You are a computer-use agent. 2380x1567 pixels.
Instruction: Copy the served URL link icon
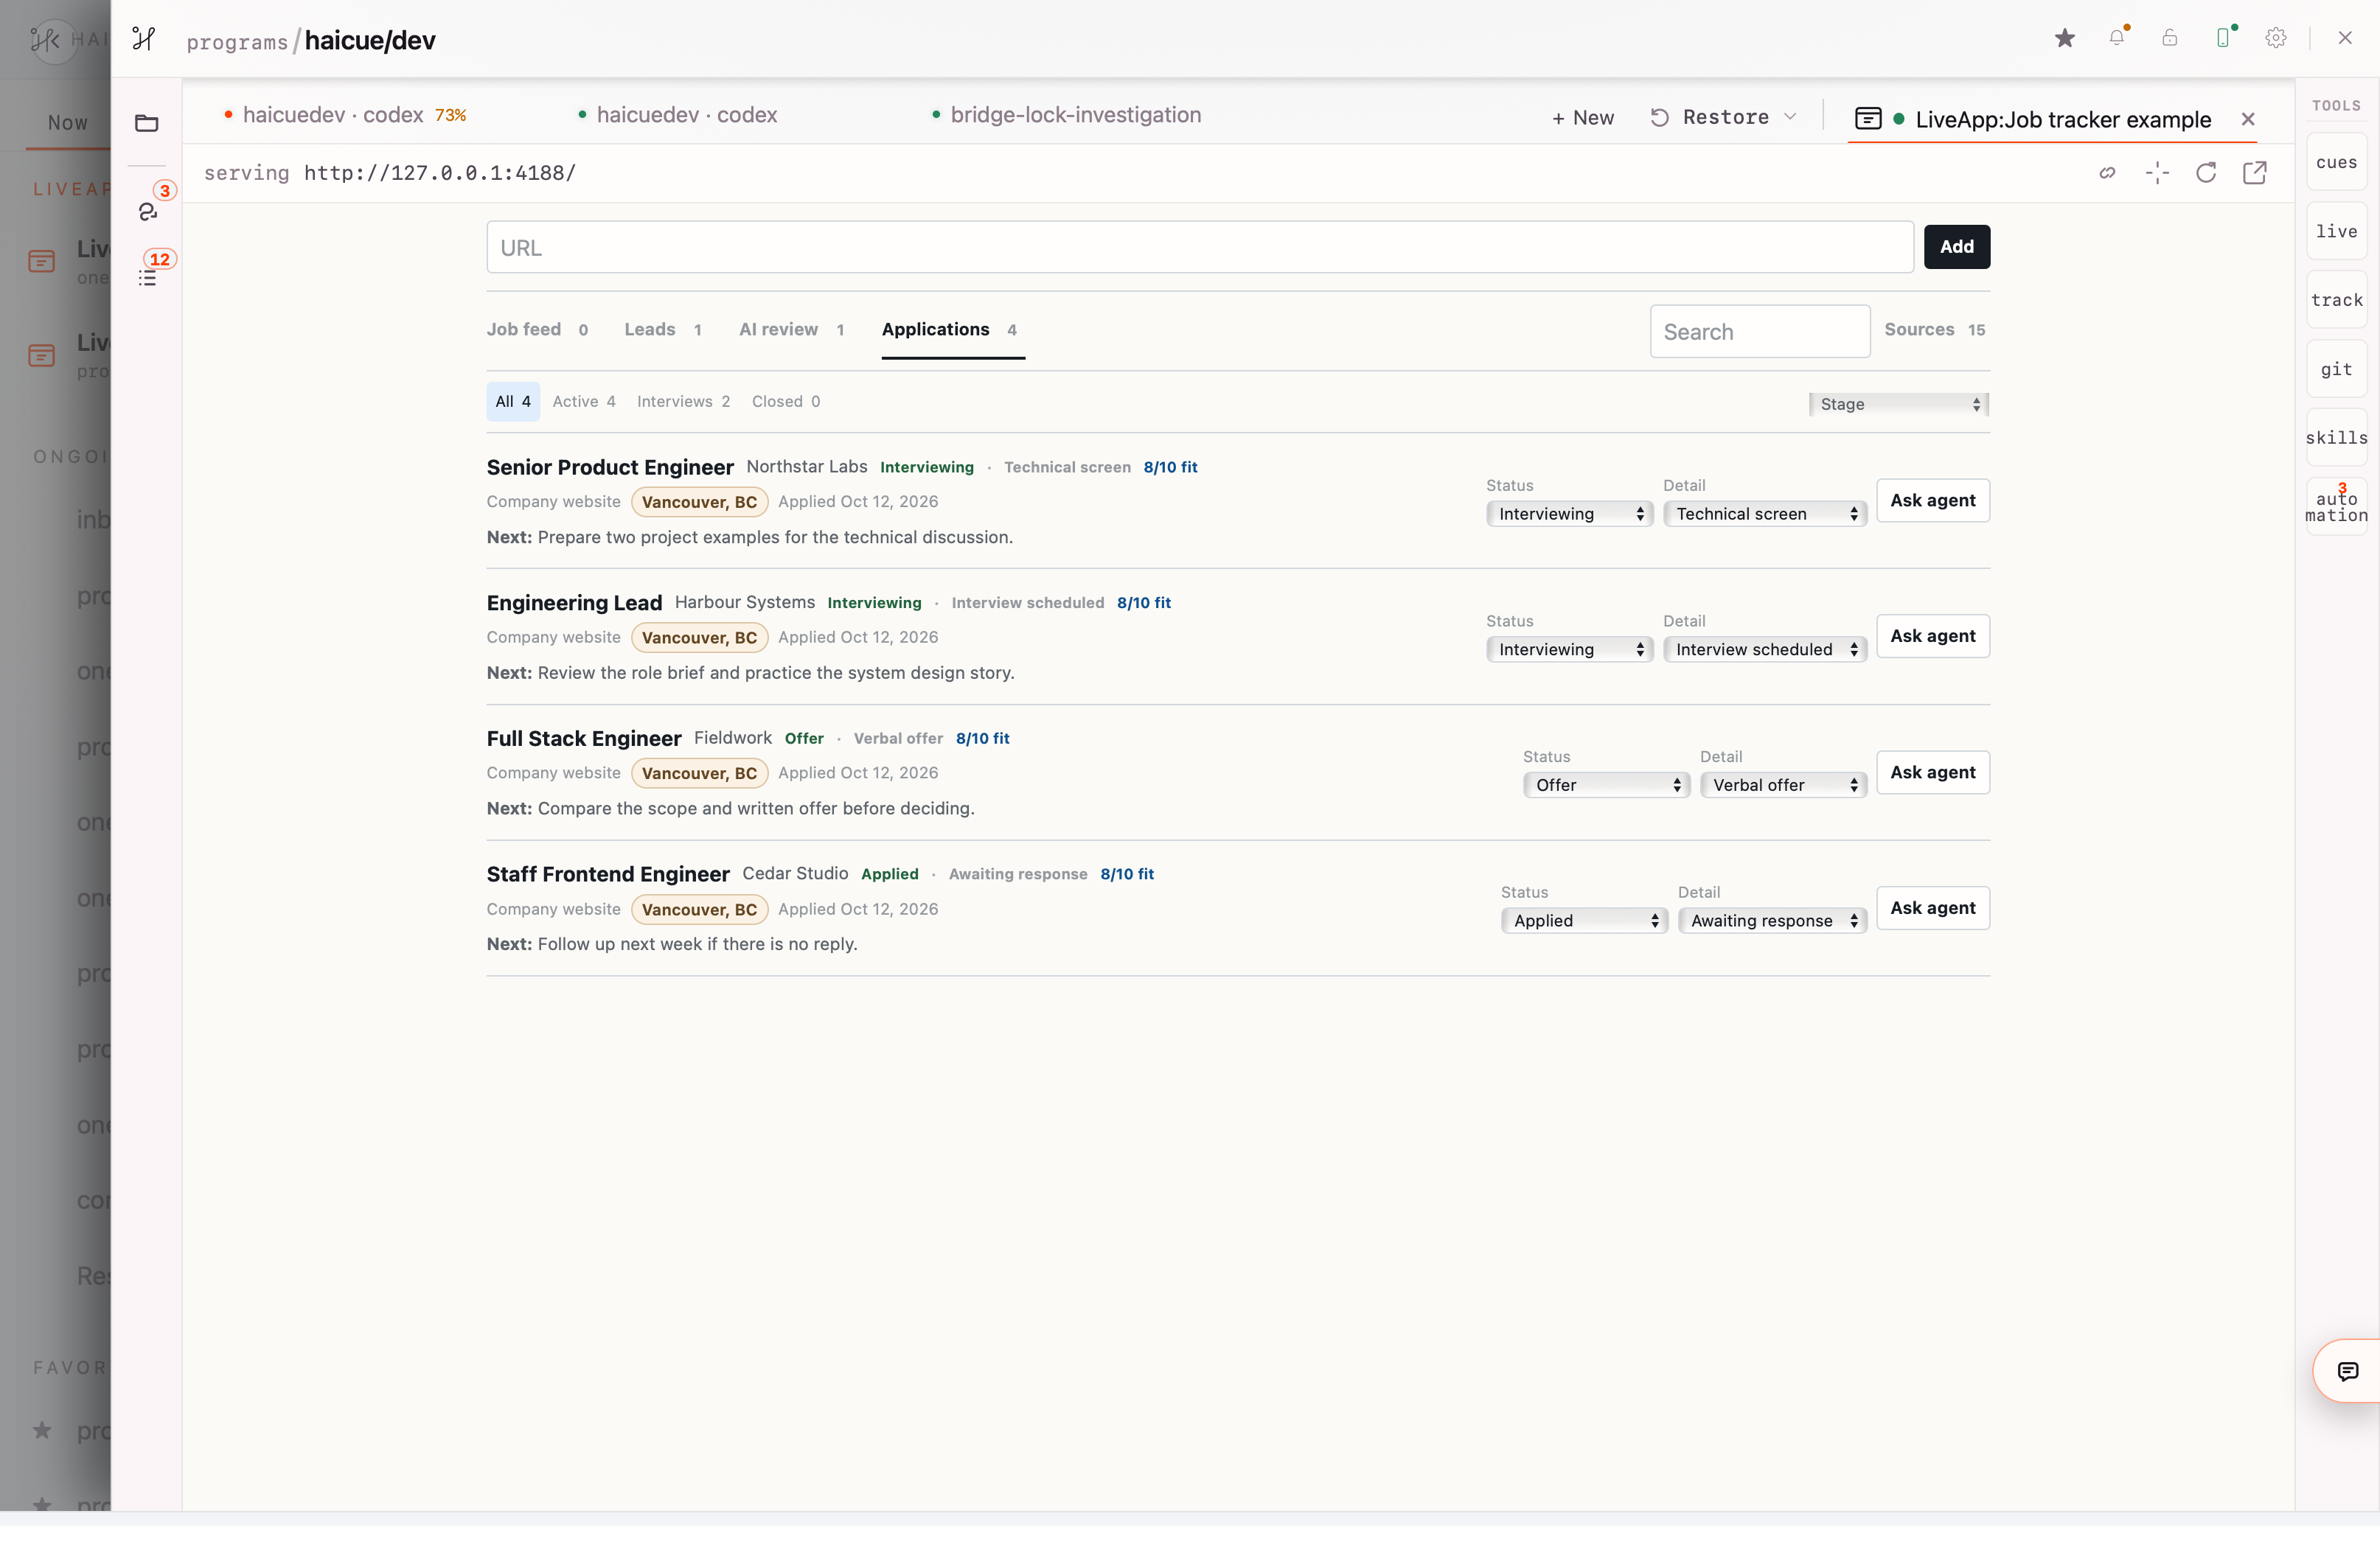click(x=2107, y=173)
